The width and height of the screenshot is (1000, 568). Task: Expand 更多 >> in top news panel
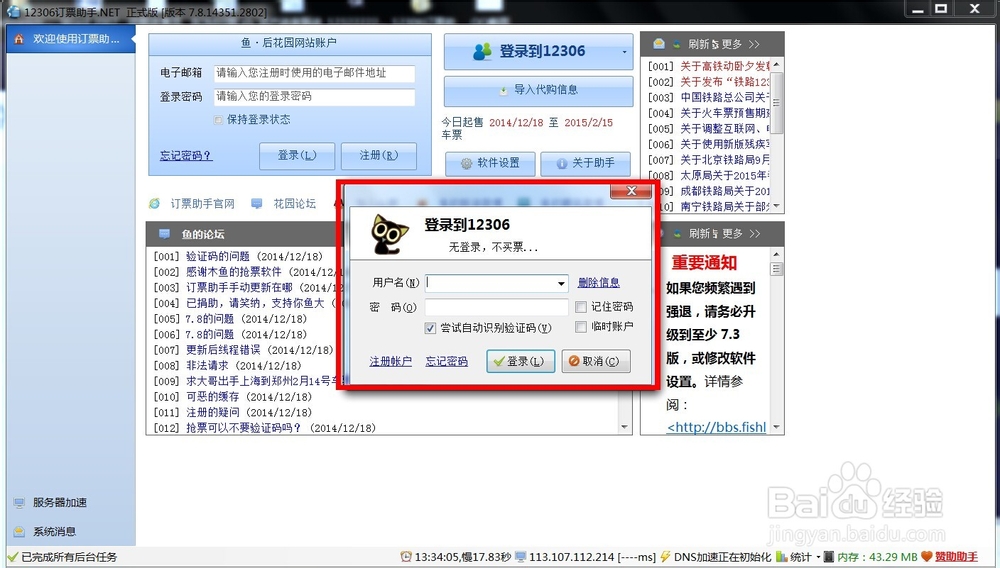(740, 44)
